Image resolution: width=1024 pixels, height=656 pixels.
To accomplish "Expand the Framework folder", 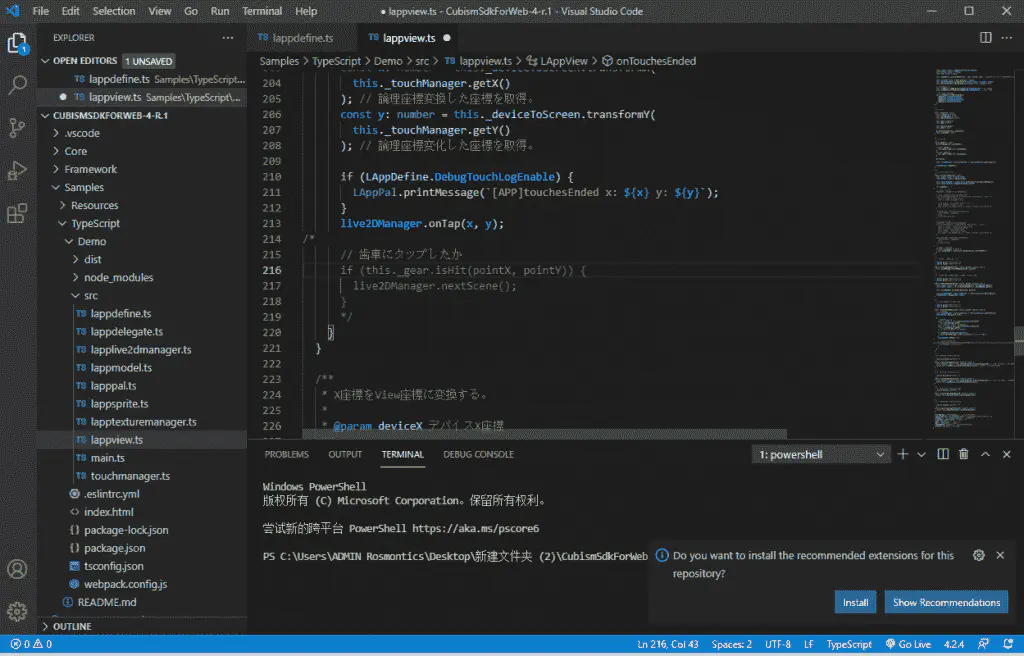I will tap(56, 169).
